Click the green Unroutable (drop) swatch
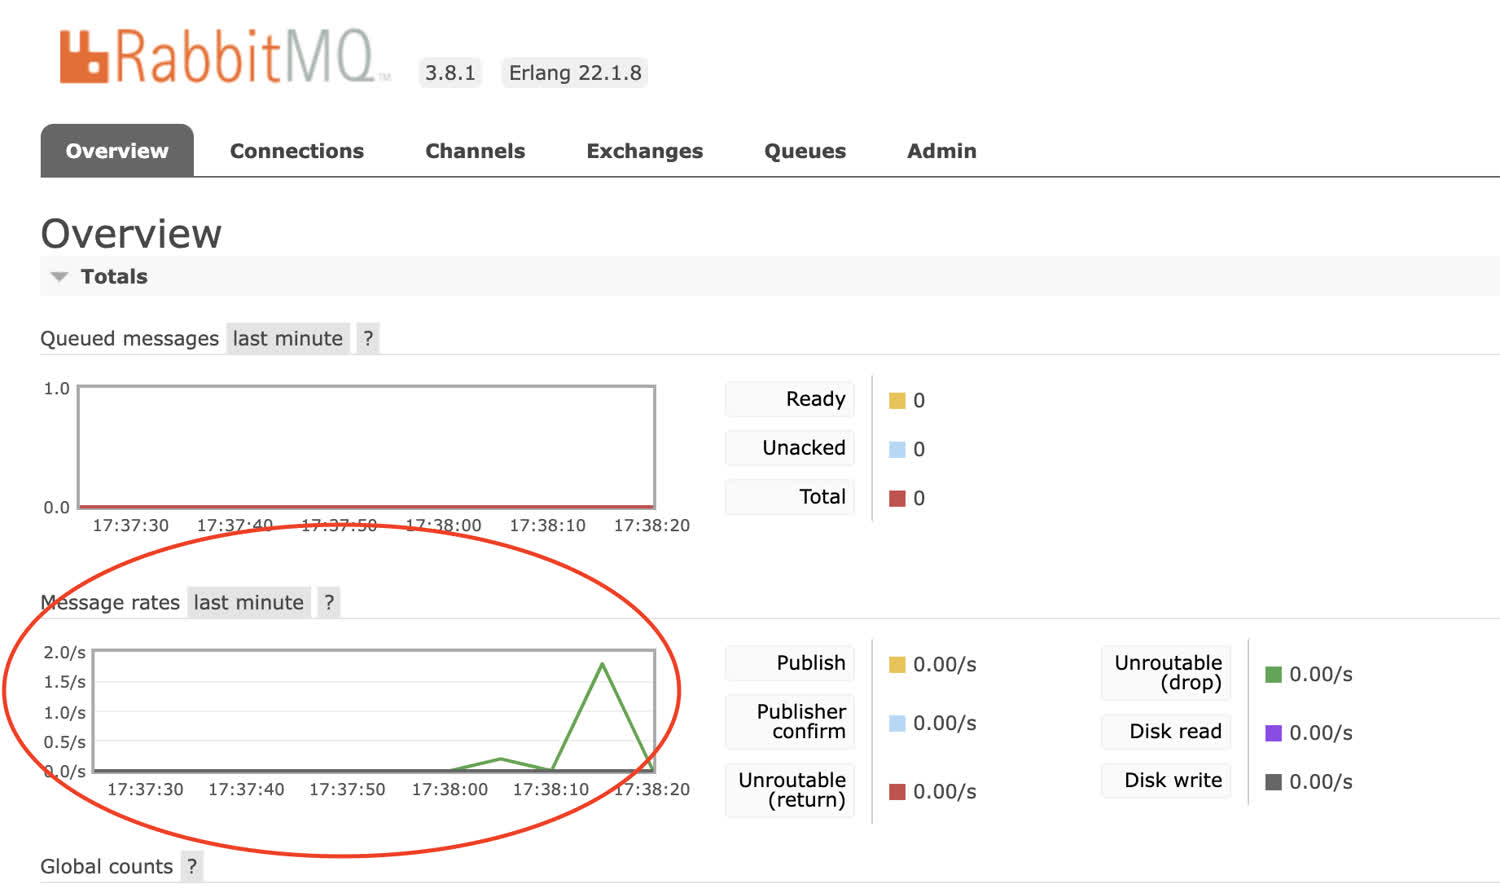Image resolution: width=1500 pixels, height=893 pixels. tap(1273, 675)
